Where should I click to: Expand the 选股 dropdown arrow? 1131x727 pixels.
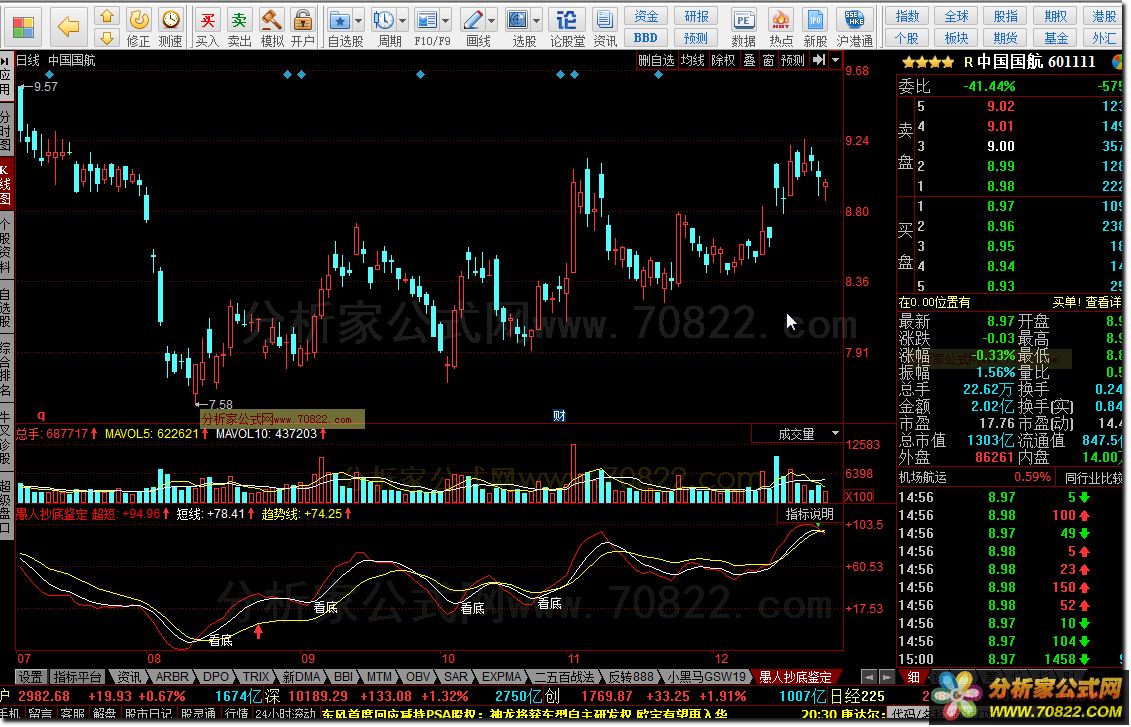[537, 20]
